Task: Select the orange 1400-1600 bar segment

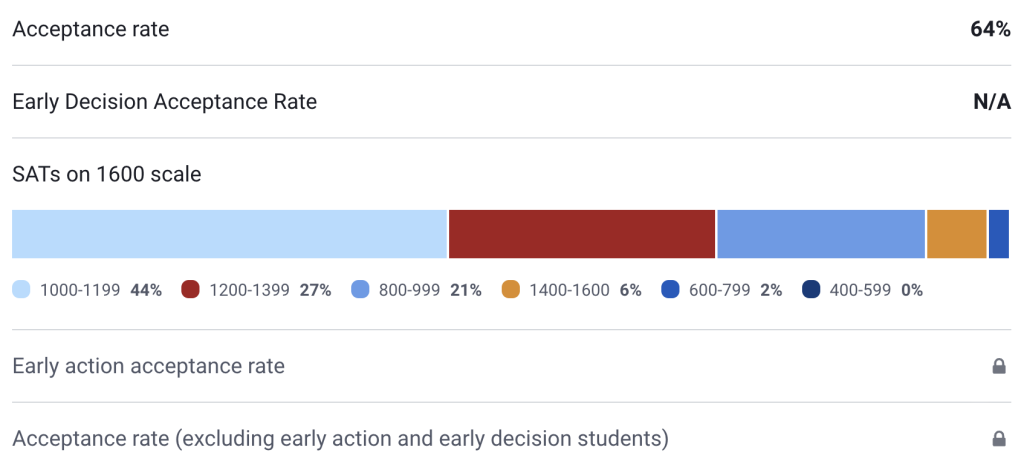Action: (957, 235)
